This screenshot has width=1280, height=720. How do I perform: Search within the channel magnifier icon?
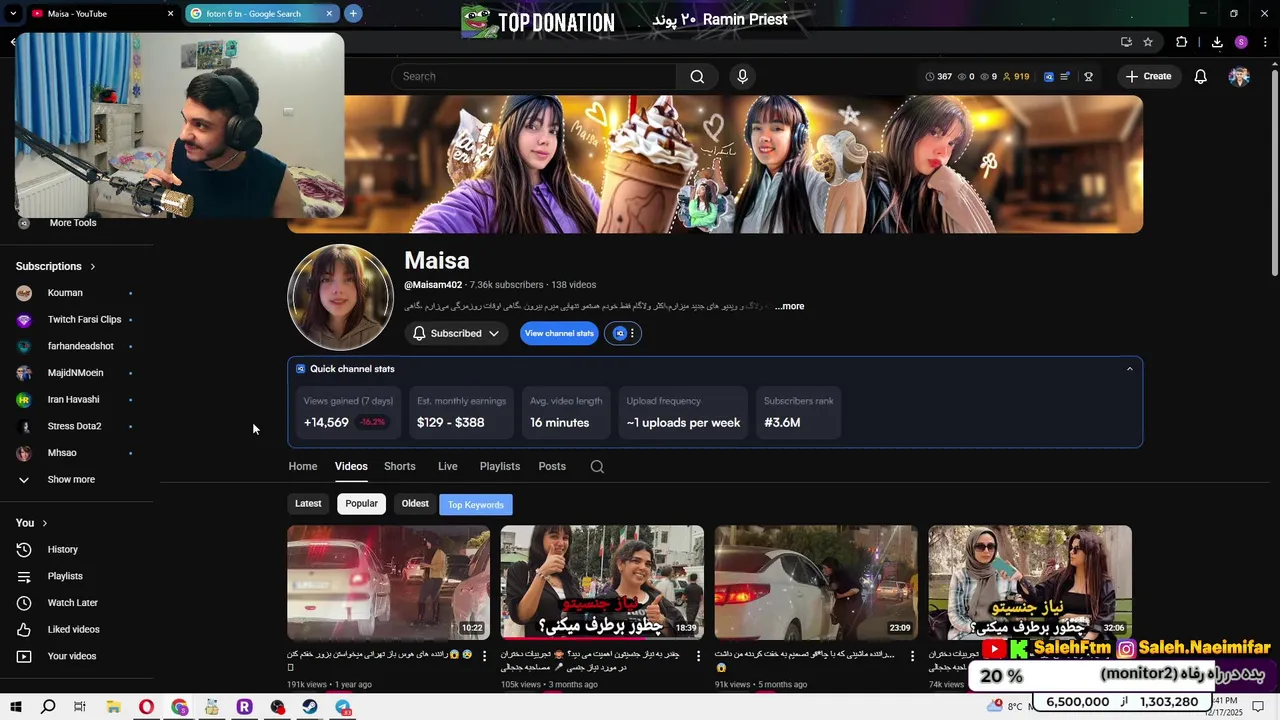point(597,466)
